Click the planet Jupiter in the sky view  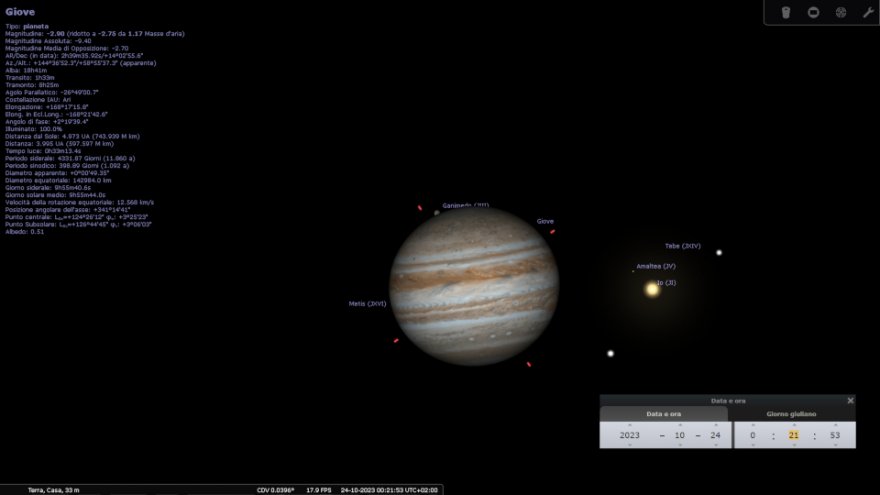(x=459, y=286)
